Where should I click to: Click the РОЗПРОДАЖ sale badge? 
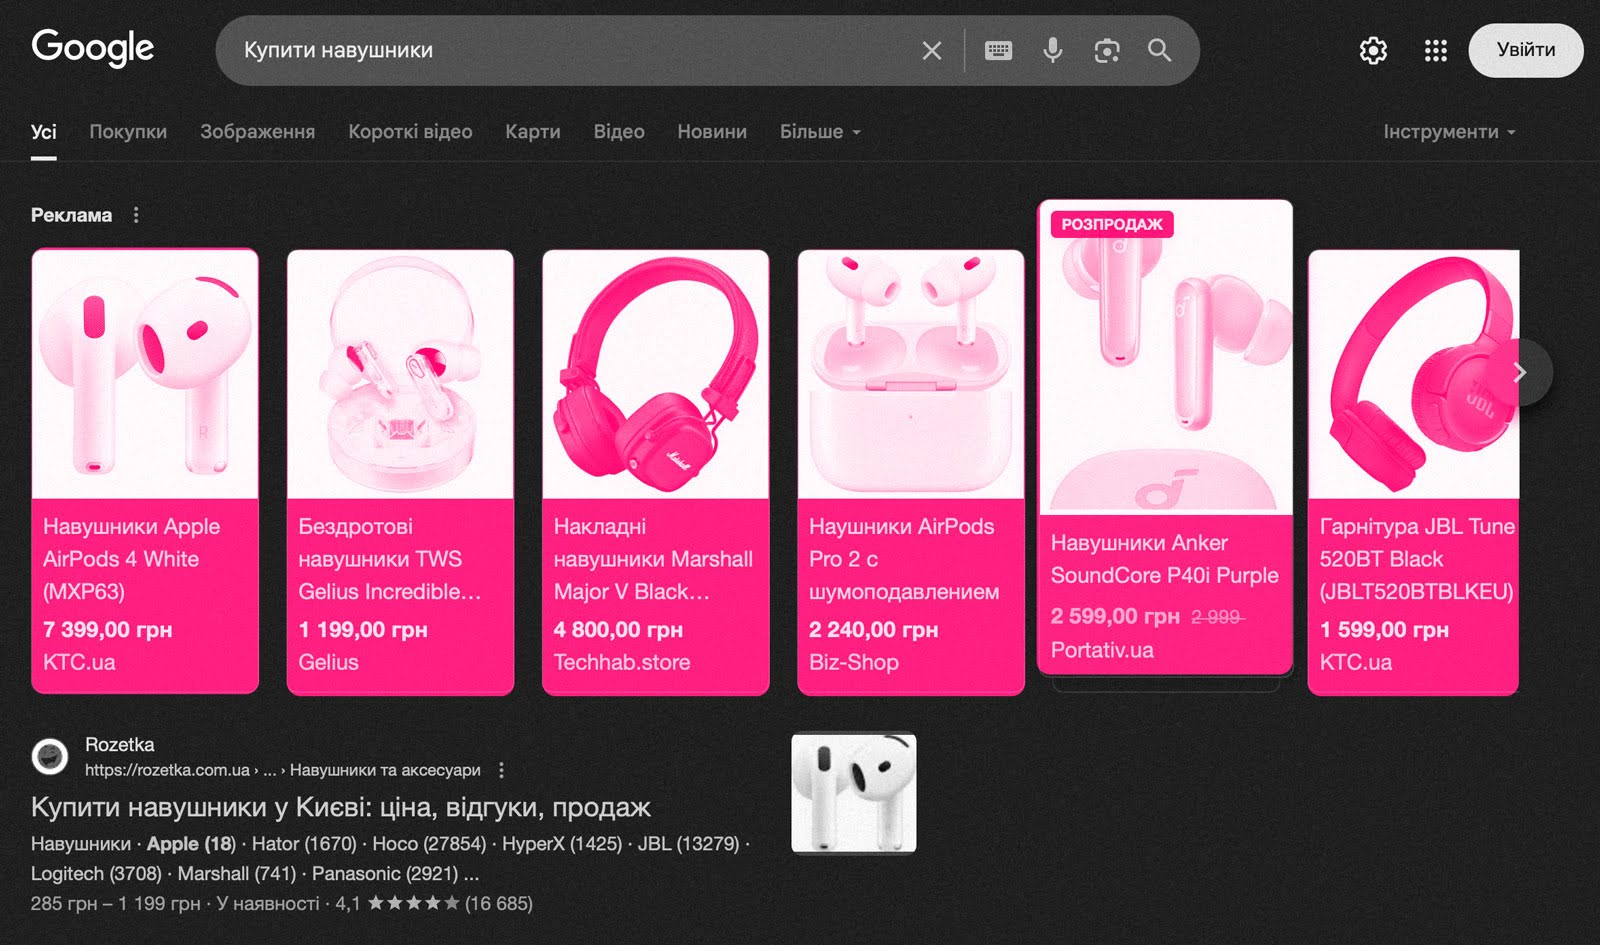click(1112, 224)
